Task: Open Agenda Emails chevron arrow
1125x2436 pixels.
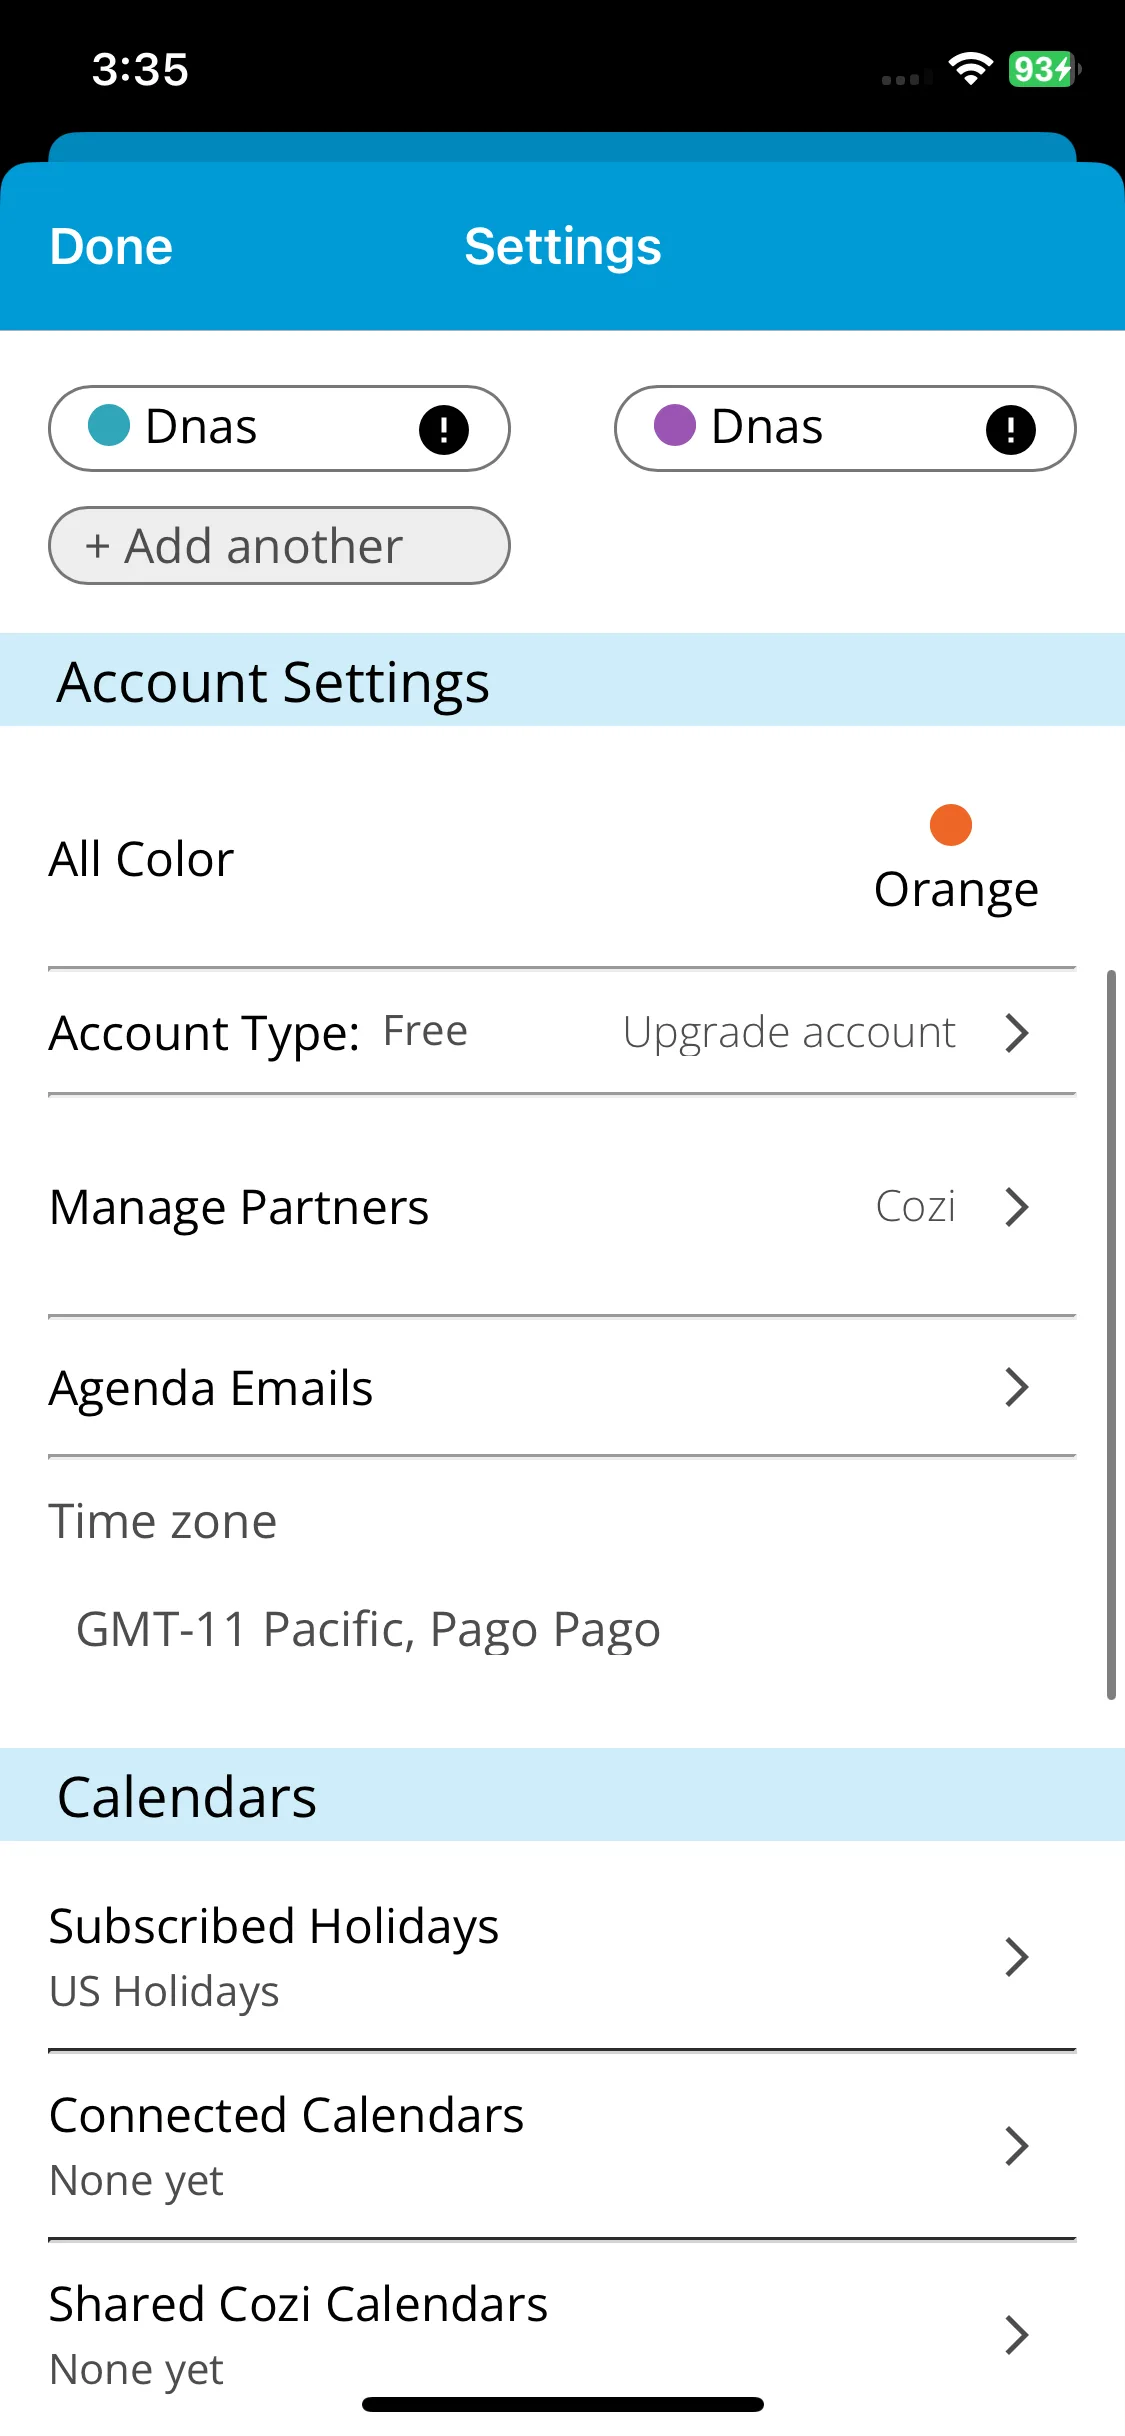Action: 1017,1387
